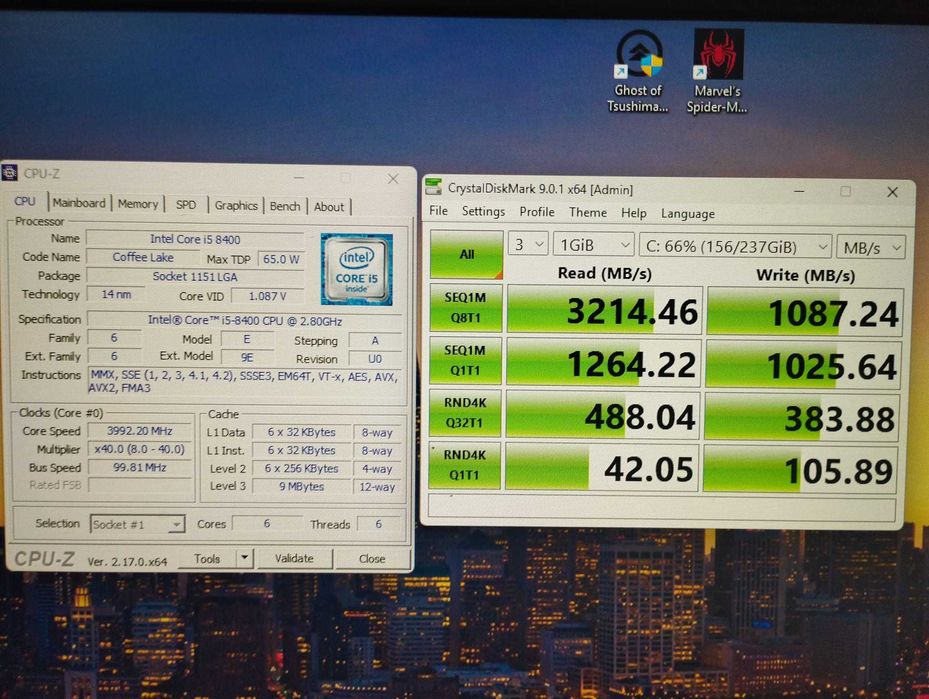Open the test count dropdown showing 3

tap(528, 244)
